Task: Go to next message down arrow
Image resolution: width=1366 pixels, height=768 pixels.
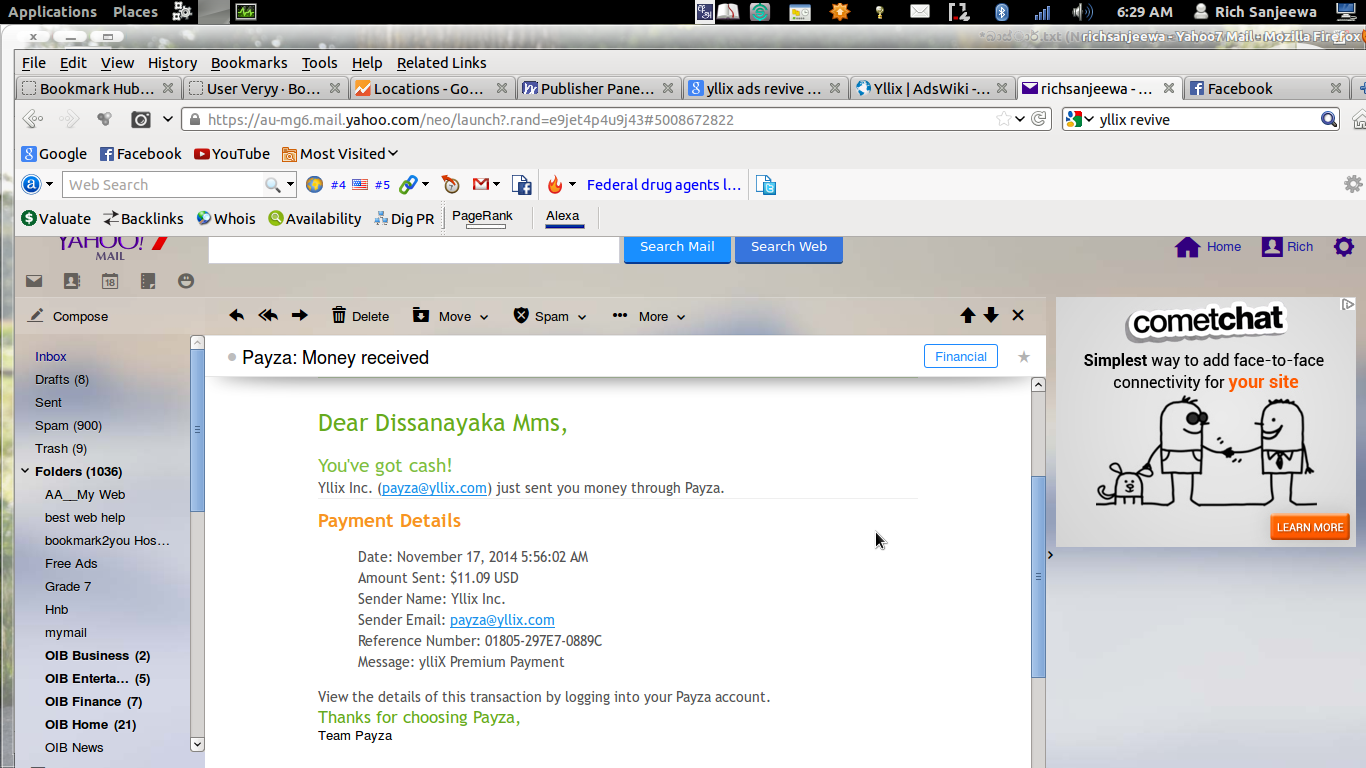Action: (x=991, y=316)
